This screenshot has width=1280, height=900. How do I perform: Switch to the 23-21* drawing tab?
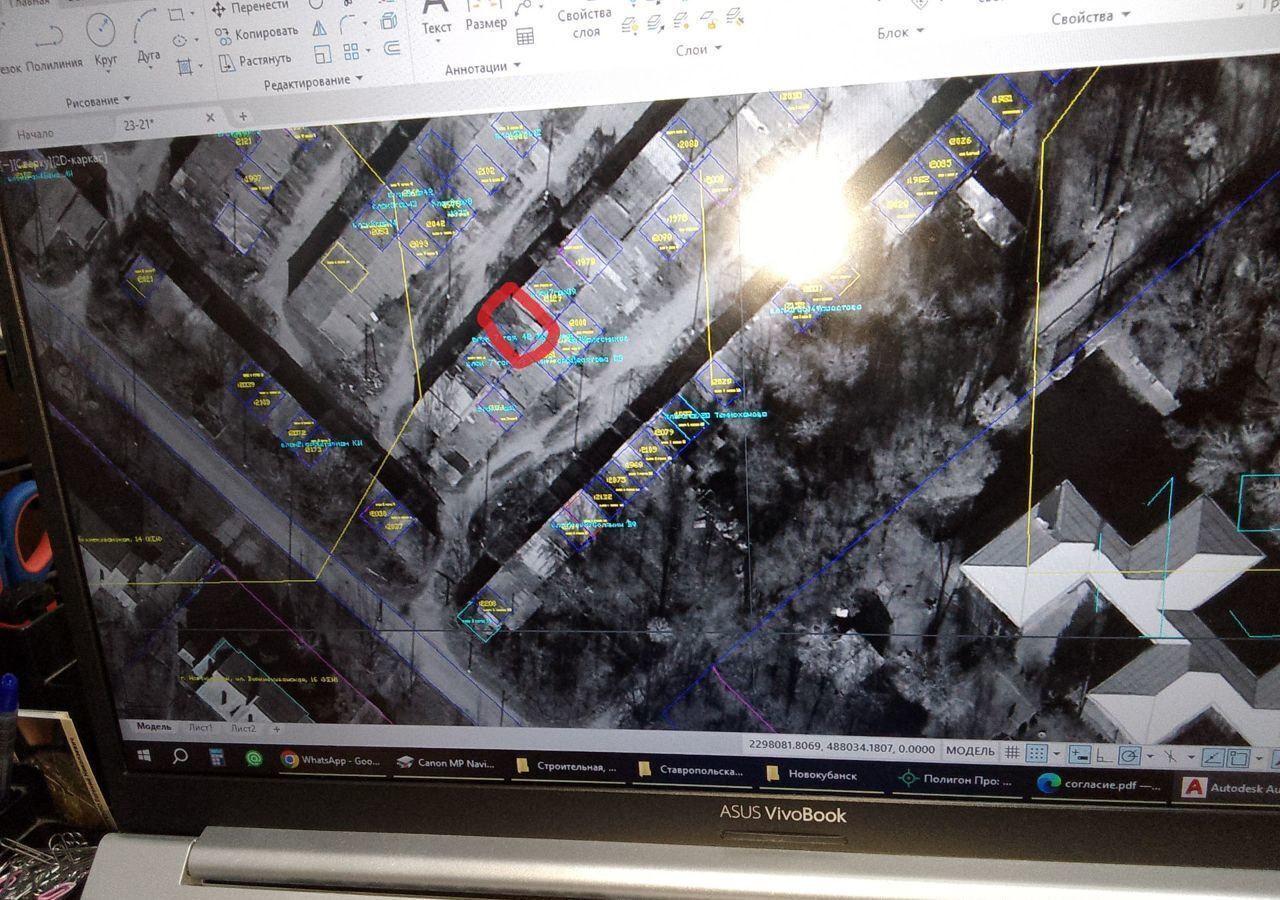(x=137, y=123)
